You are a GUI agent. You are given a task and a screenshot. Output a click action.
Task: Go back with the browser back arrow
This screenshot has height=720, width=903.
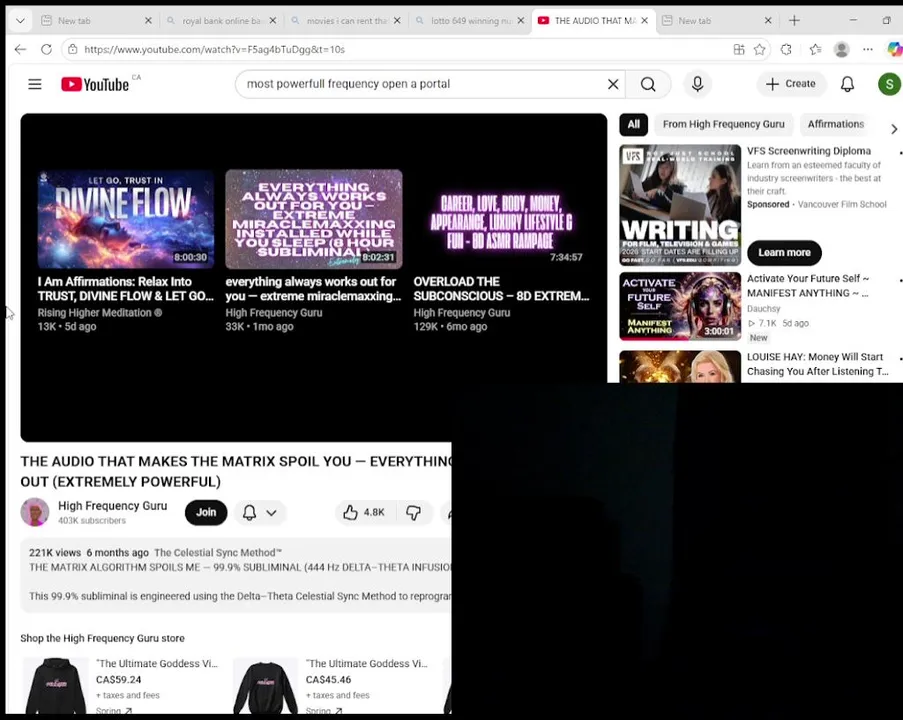coord(21,50)
